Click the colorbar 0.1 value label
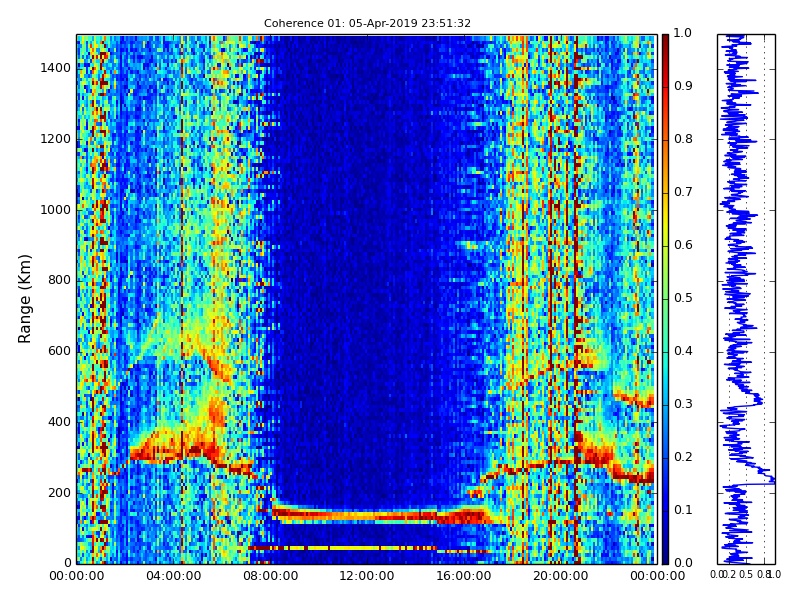800x600 pixels. click(683, 510)
